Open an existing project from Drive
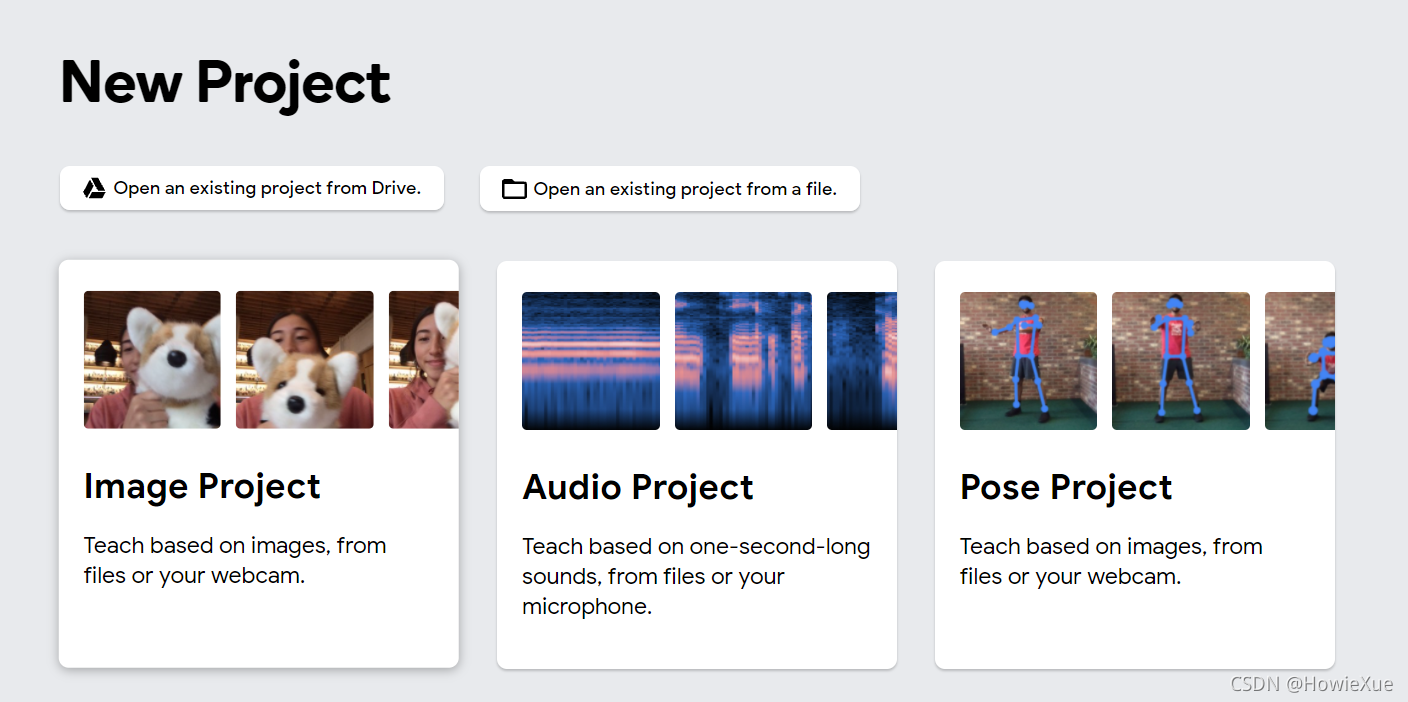 252,188
